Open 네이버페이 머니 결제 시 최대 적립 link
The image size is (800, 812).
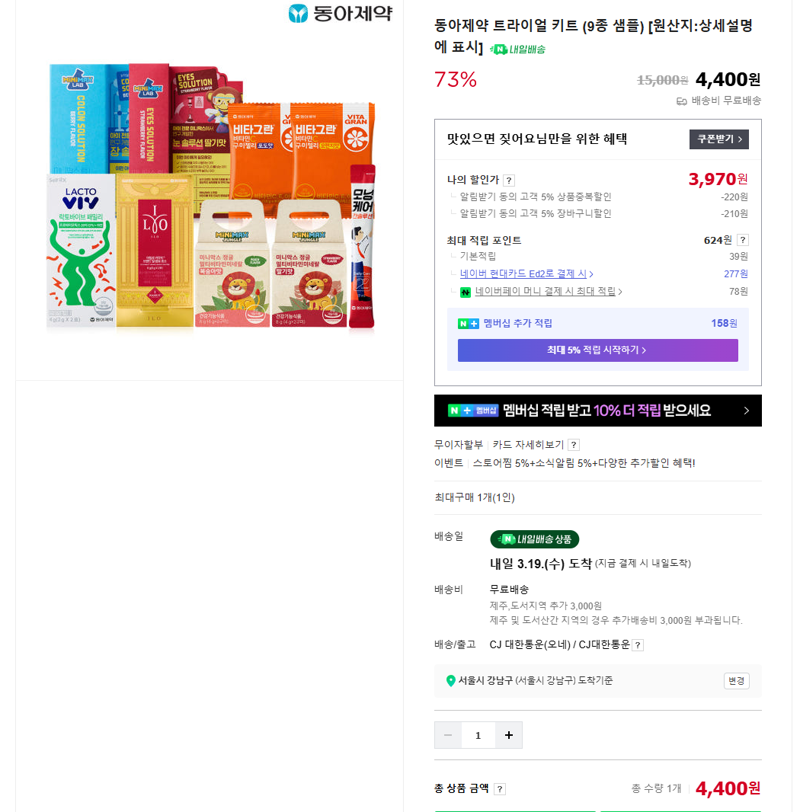tap(548, 292)
